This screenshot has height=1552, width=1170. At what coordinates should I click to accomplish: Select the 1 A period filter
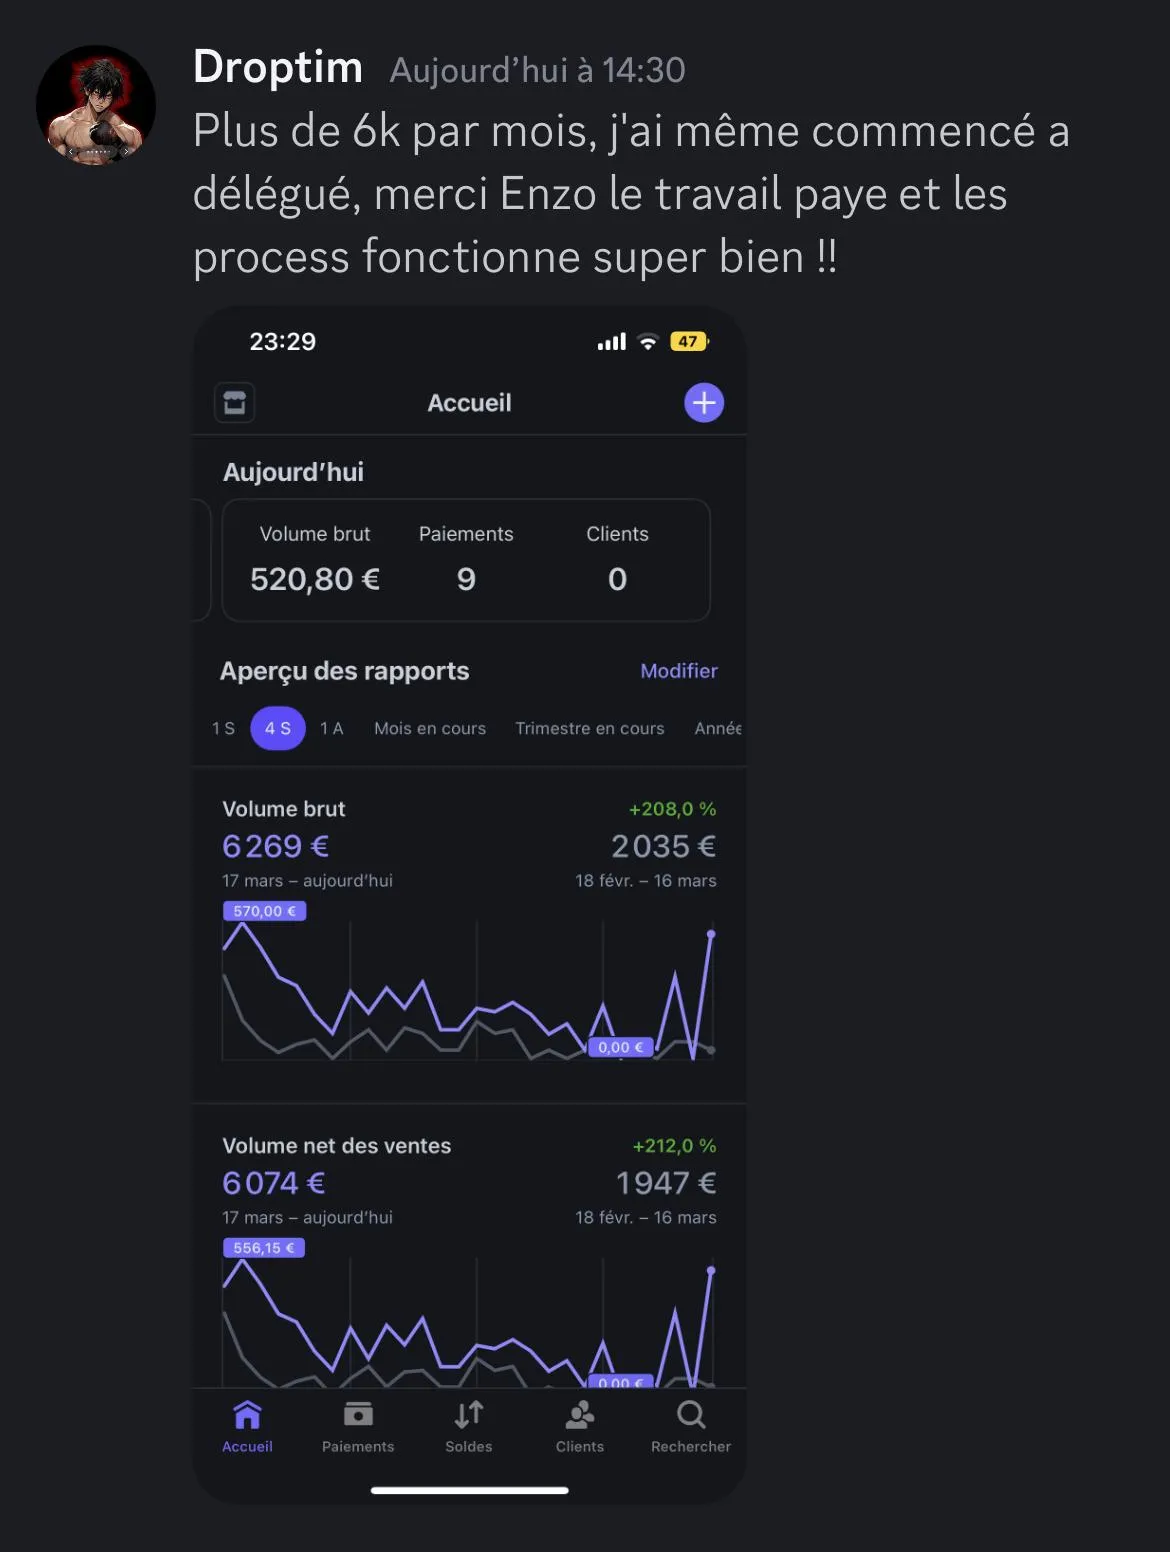coord(332,728)
